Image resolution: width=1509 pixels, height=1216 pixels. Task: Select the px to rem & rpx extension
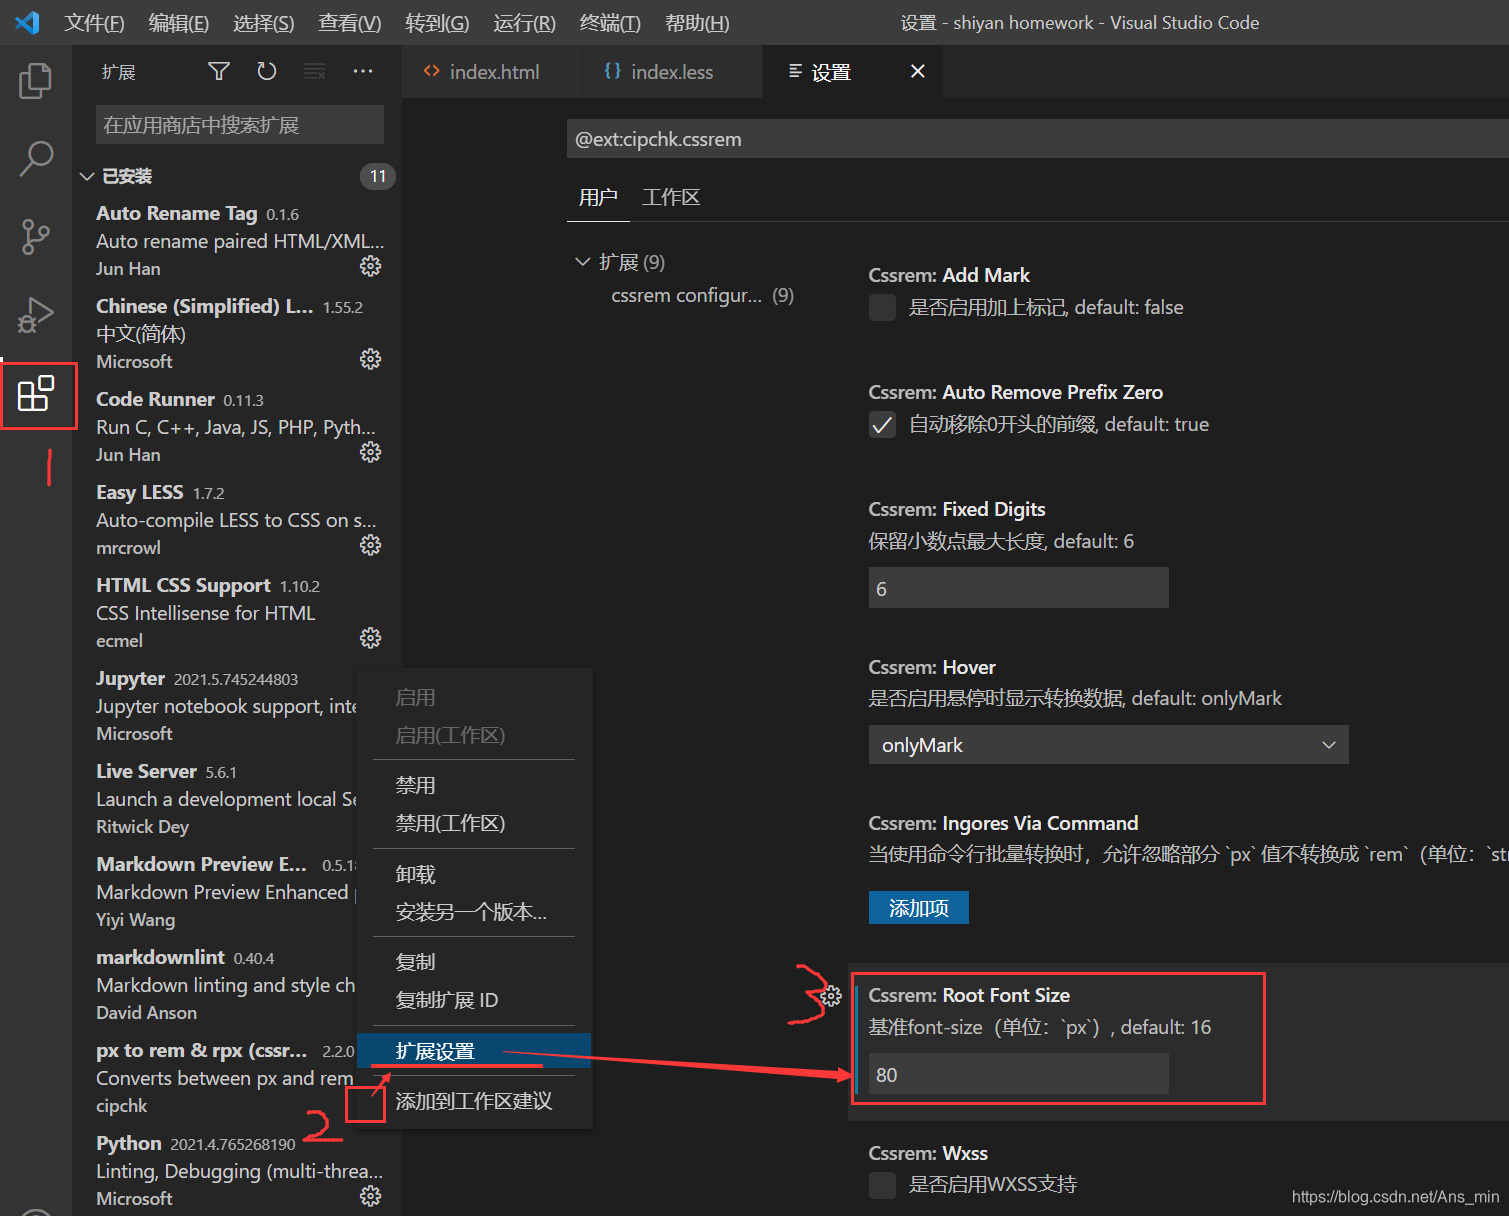[x=226, y=1078]
